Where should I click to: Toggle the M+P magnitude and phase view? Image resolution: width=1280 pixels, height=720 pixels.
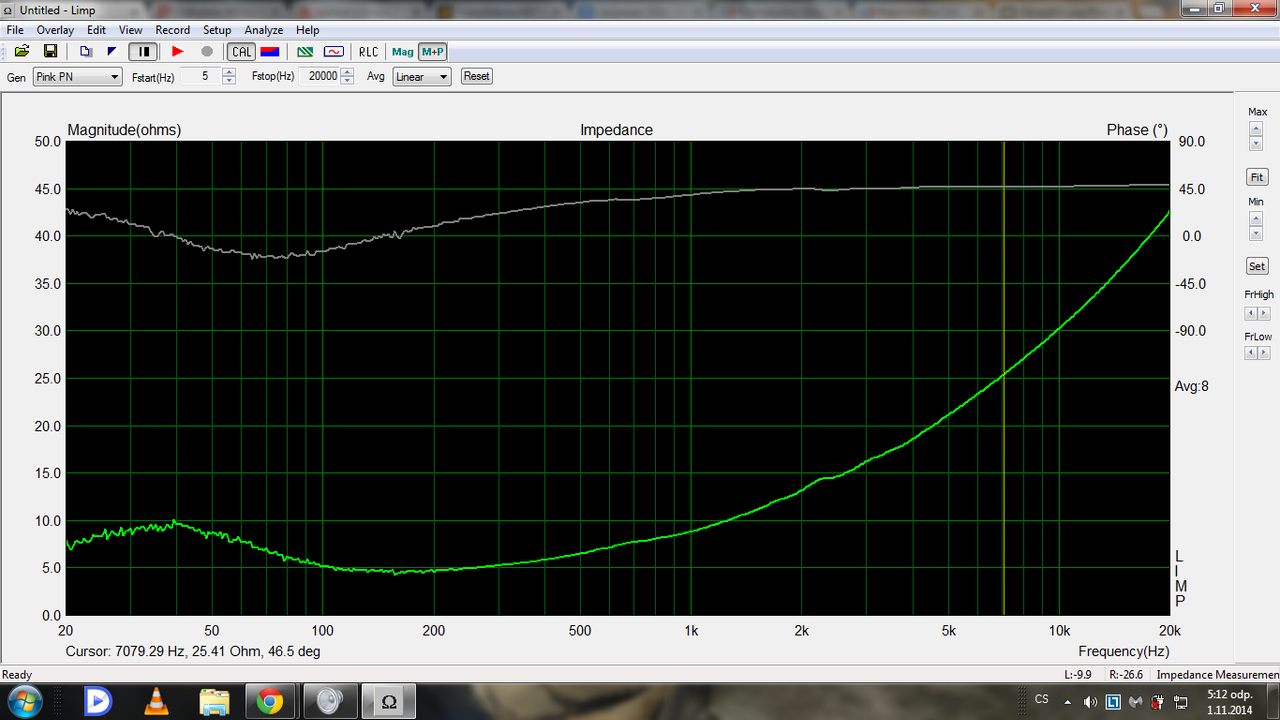[x=433, y=51]
